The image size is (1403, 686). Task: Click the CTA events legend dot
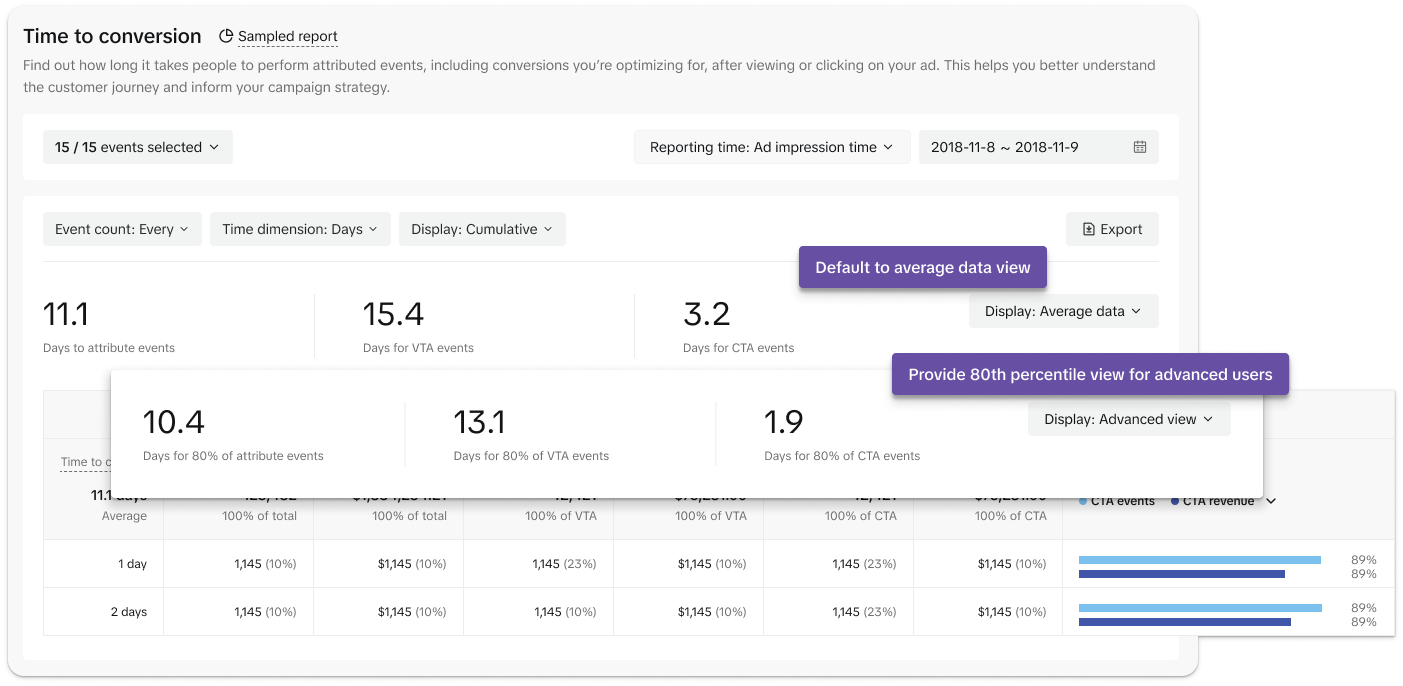[1083, 501]
